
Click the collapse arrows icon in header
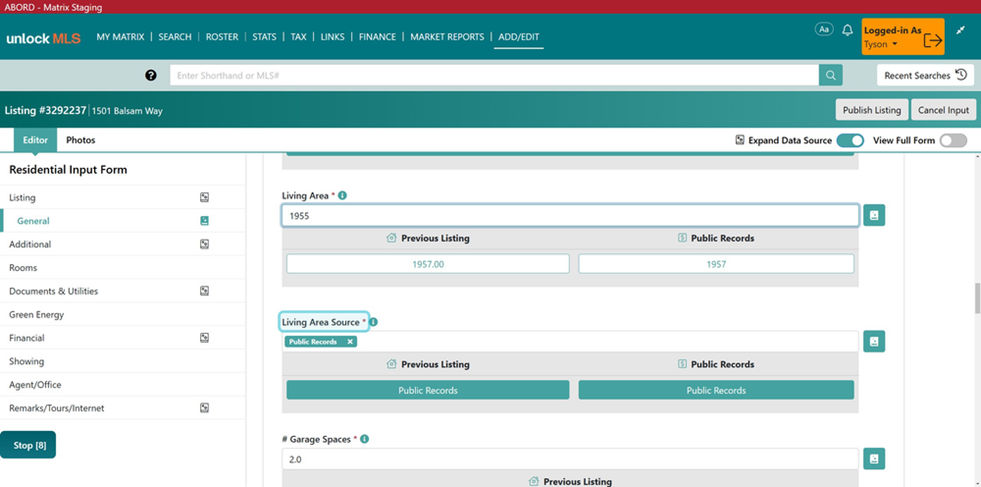[x=961, y=30]
